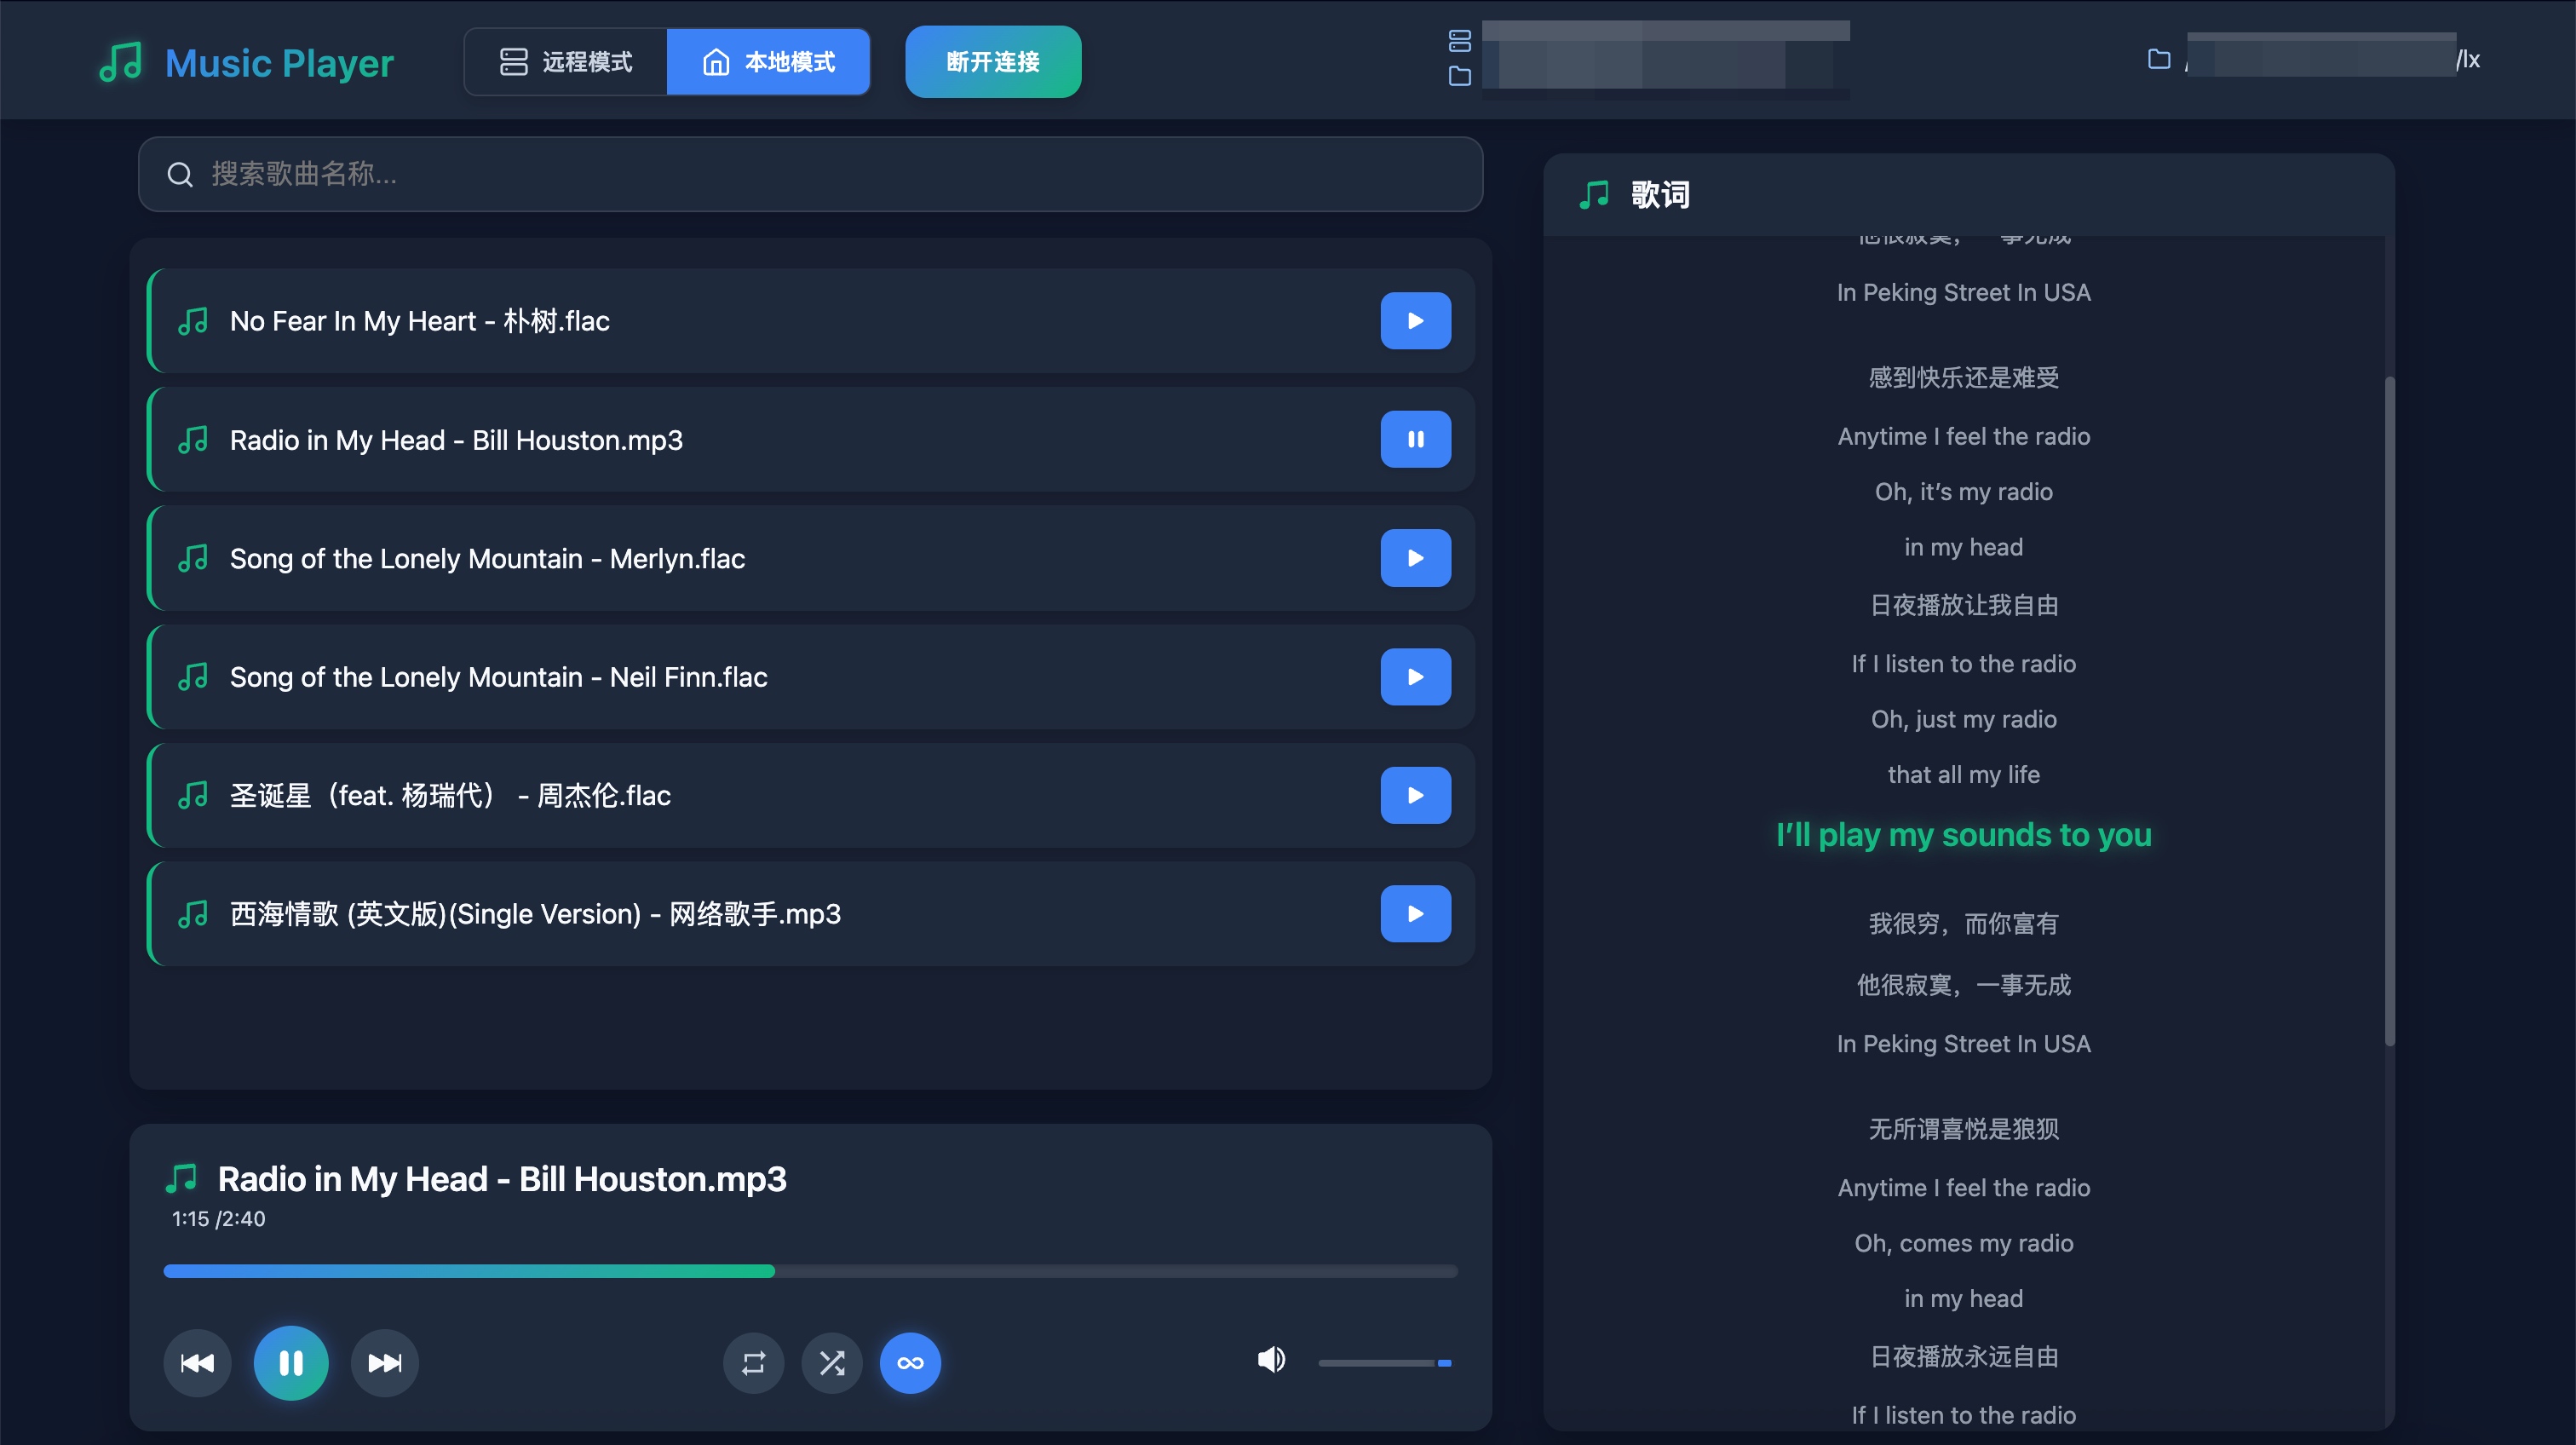Adjust the volume slider
The image size is (2576, 1445).
(x=1384, y=1363)
